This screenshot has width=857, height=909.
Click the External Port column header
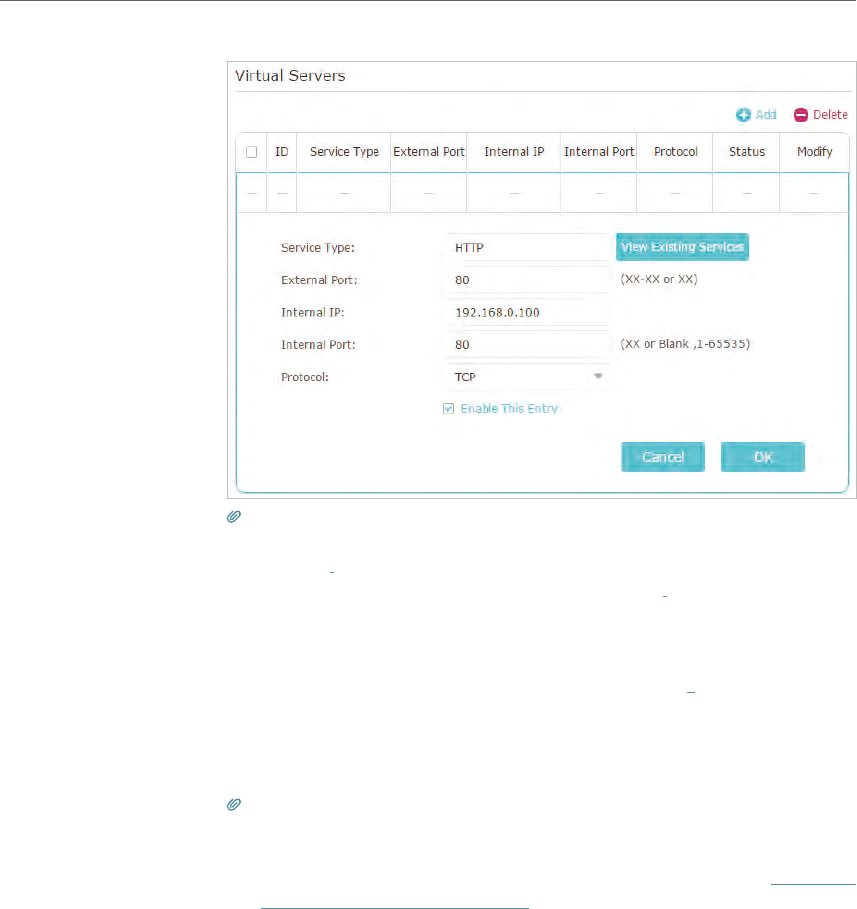point(428,152)
